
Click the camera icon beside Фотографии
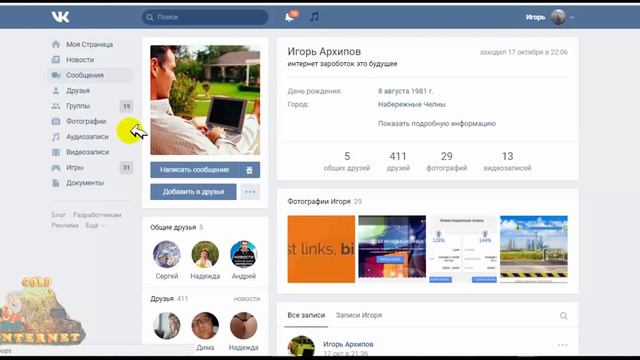tap(56, 121)
